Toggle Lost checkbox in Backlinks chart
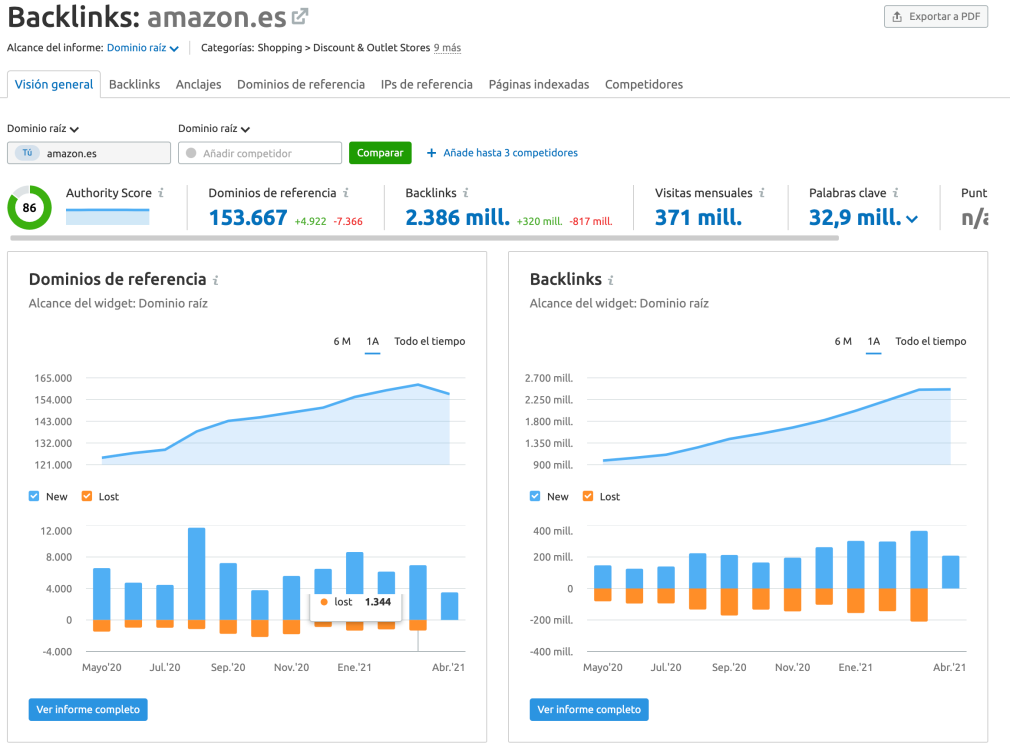 click(x=587, y=496)
